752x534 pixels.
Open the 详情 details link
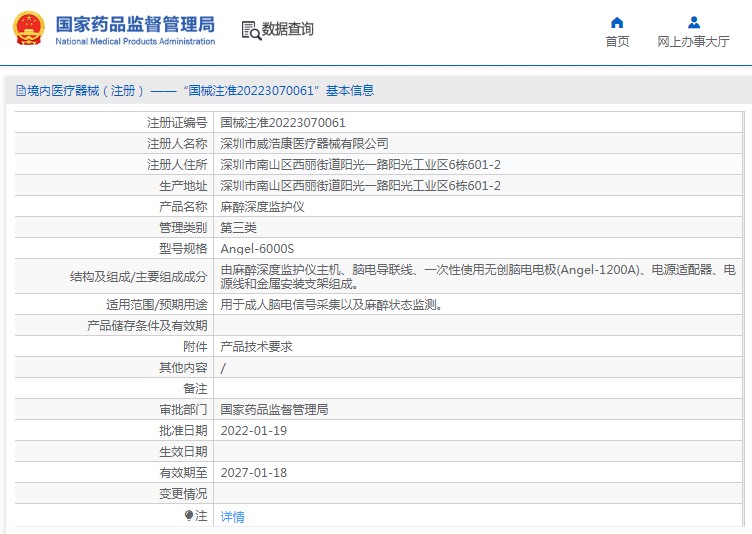click(232, 516)
